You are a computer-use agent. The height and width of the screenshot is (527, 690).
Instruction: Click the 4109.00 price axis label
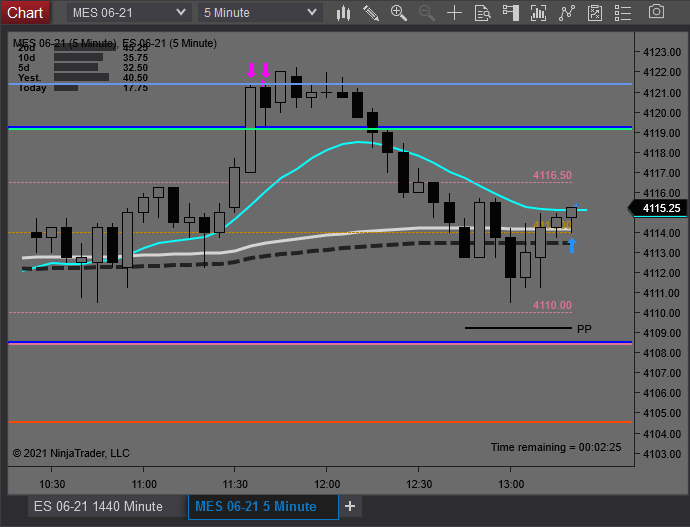coord(662,333)
